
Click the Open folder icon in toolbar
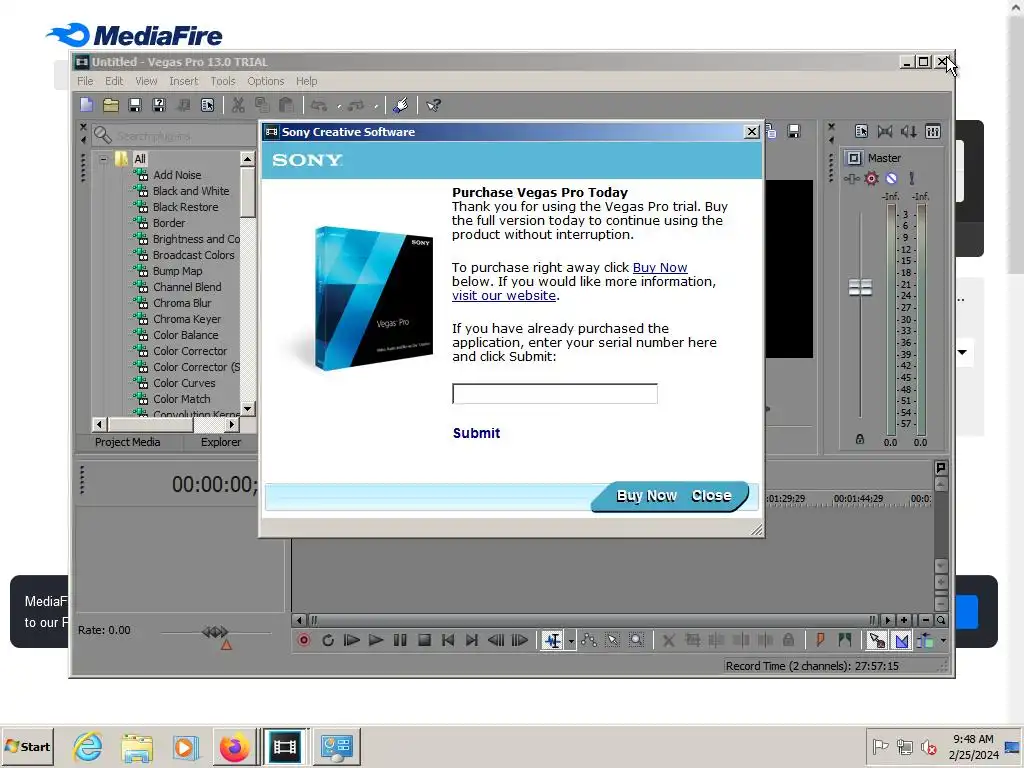110,105
